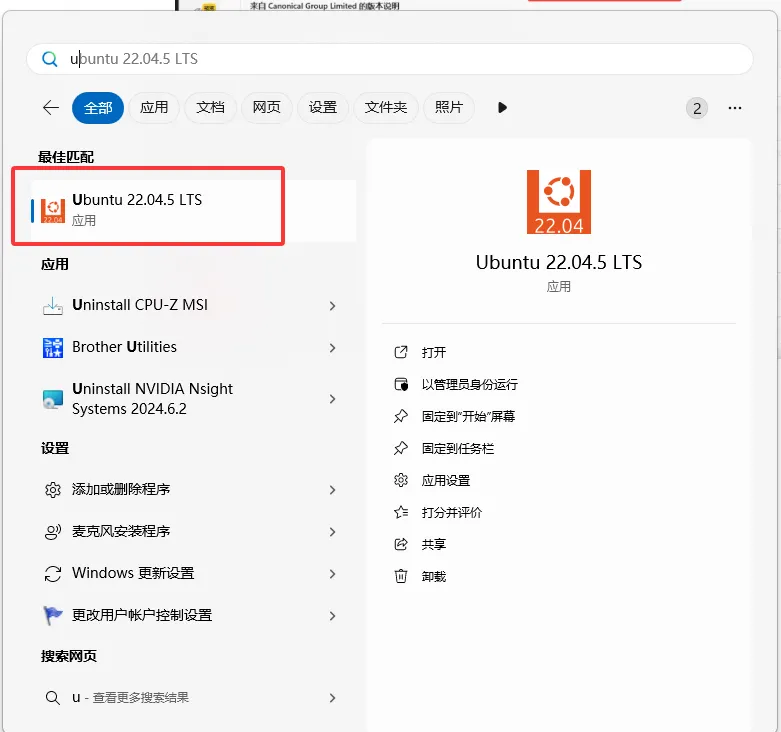This screenshot has width=781, height=732.
Task: Click the microphone icon beside 麦克风安装程序
Action: tap(53, 532)
